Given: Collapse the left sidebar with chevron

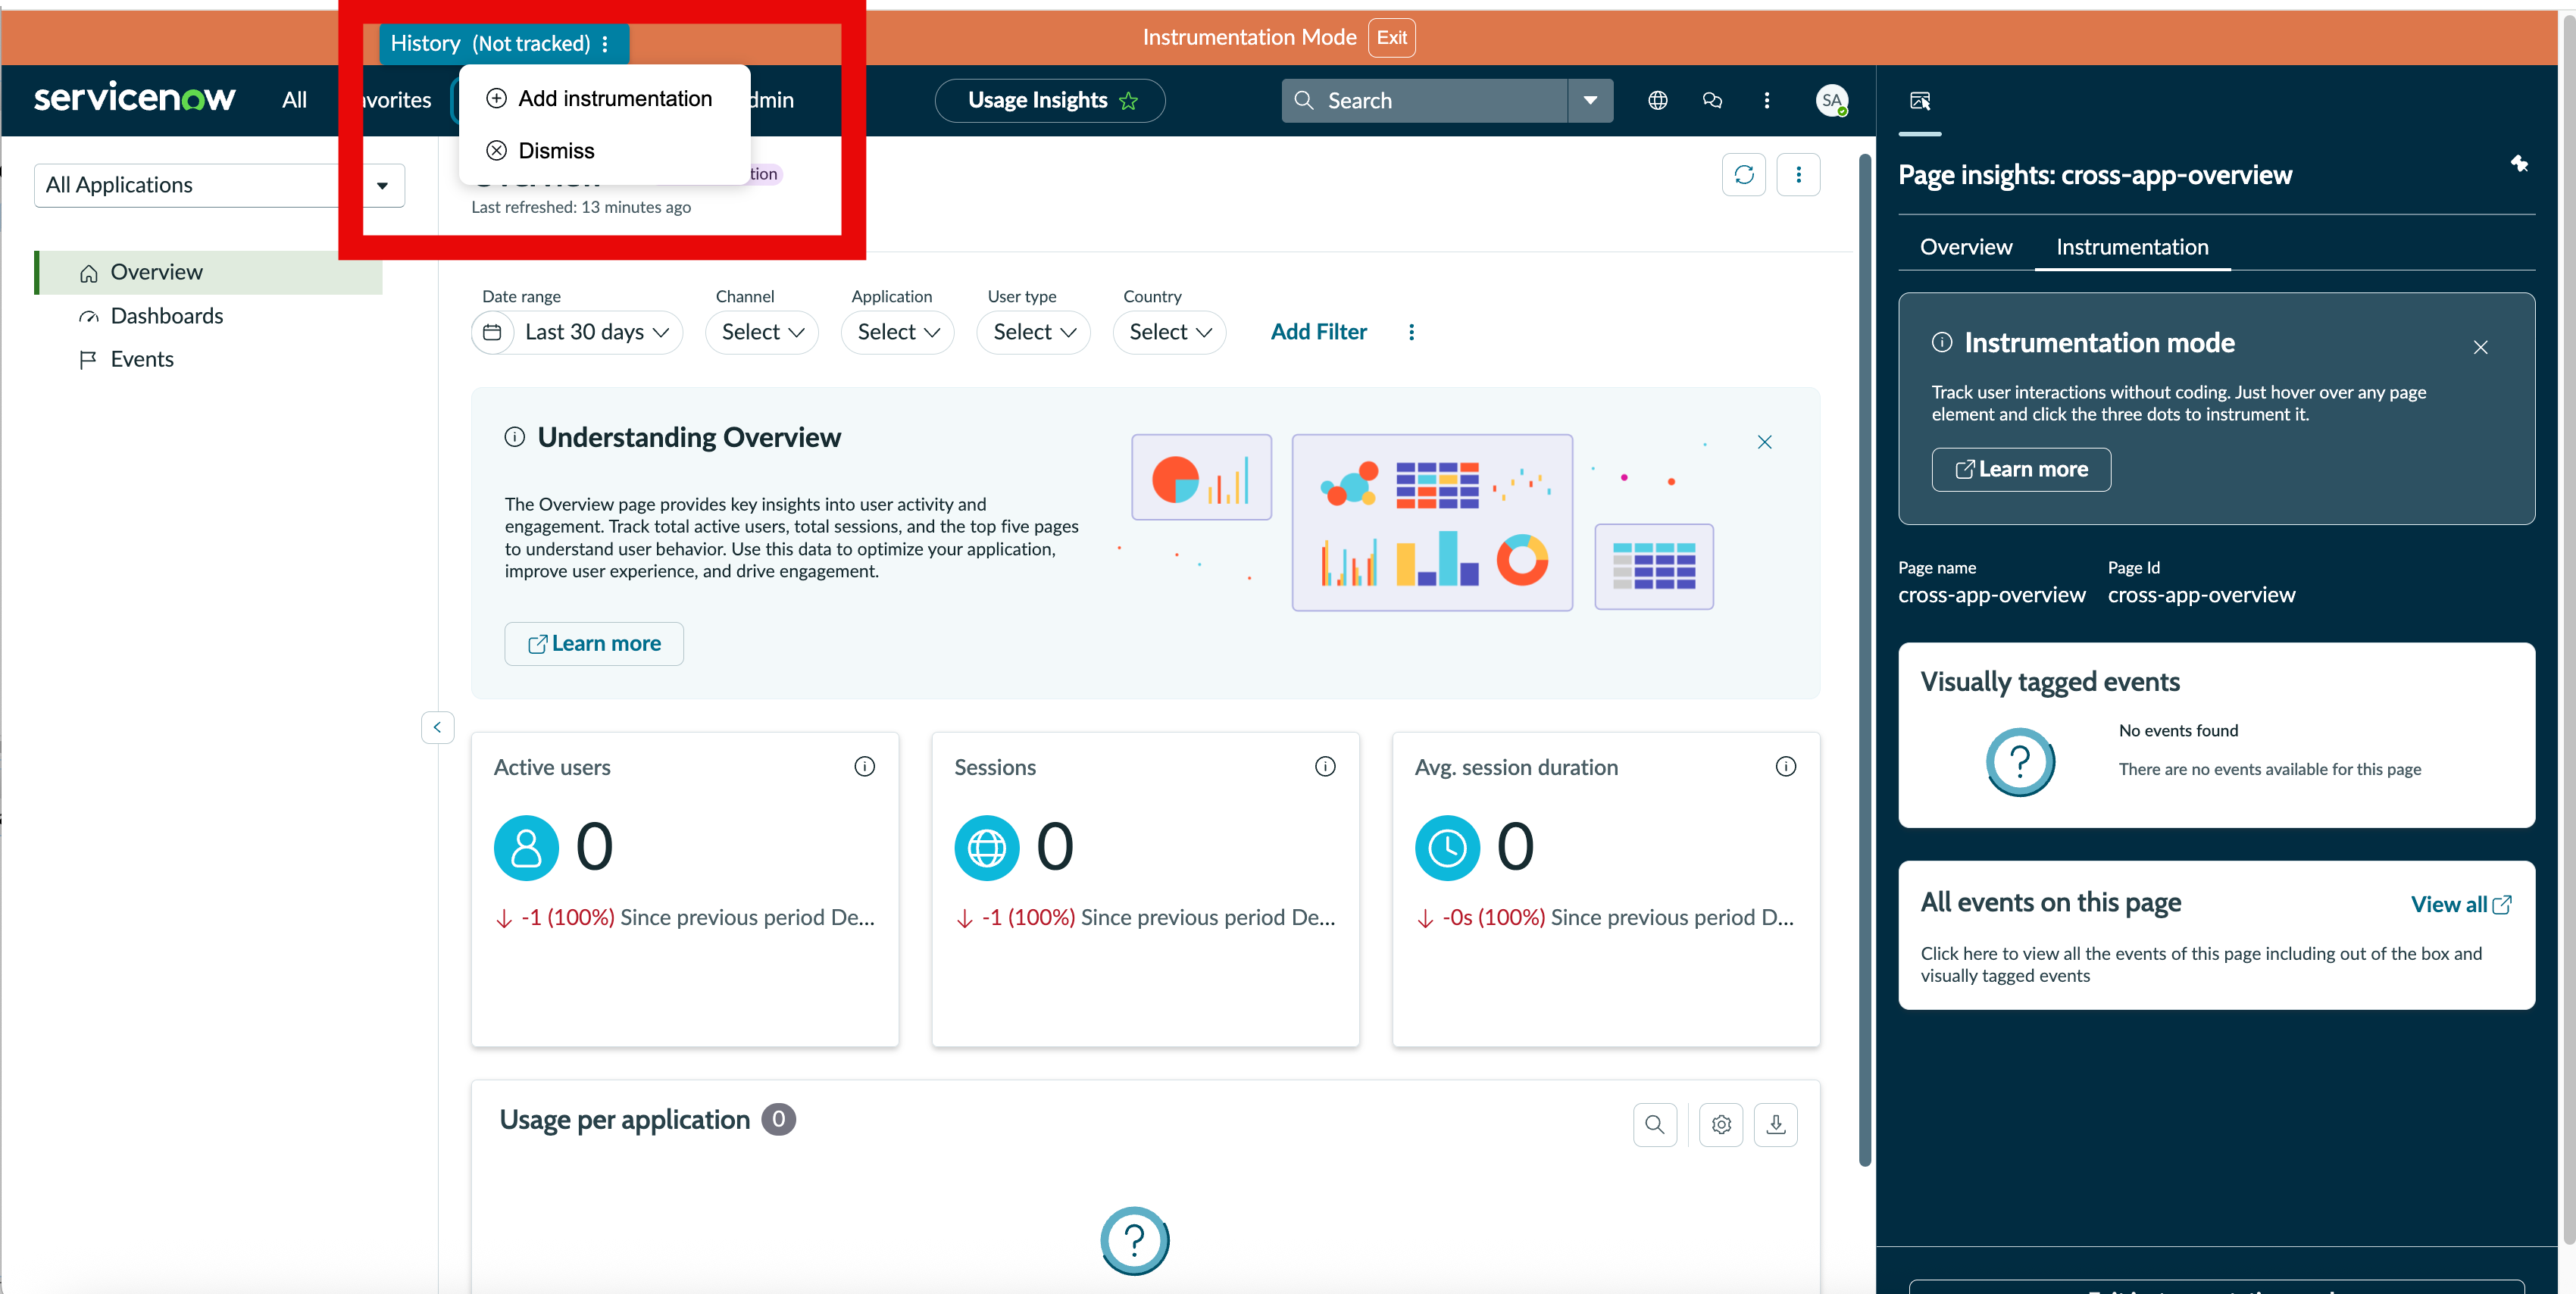Looking at the screenshot, I should coord(437,728).
